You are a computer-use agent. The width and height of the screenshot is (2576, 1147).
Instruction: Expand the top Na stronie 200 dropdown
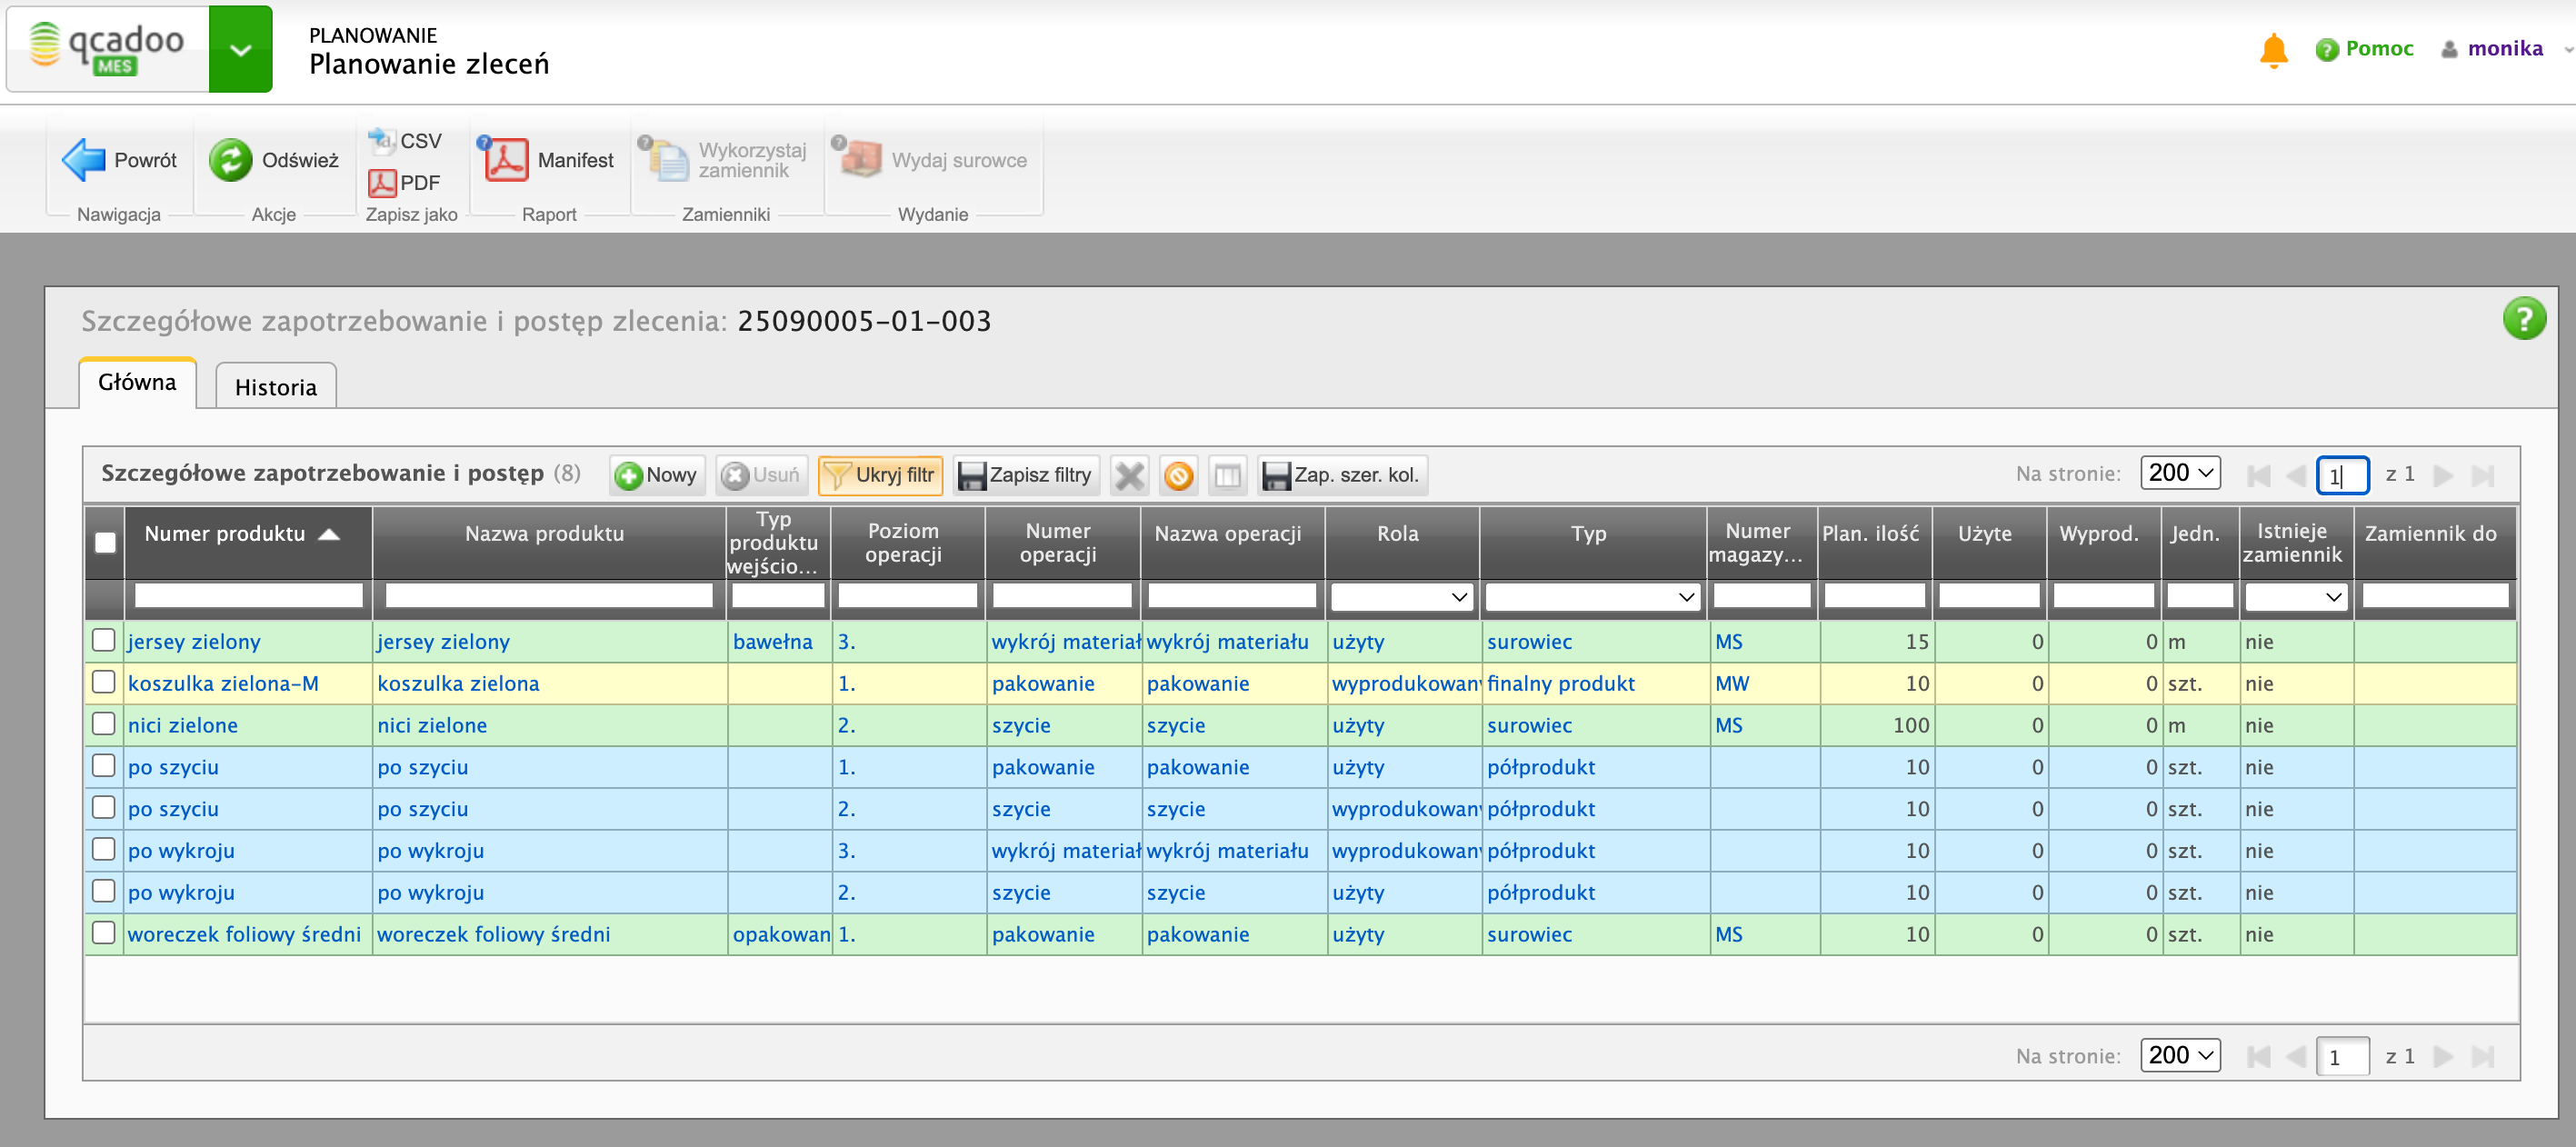[2179, 473]
